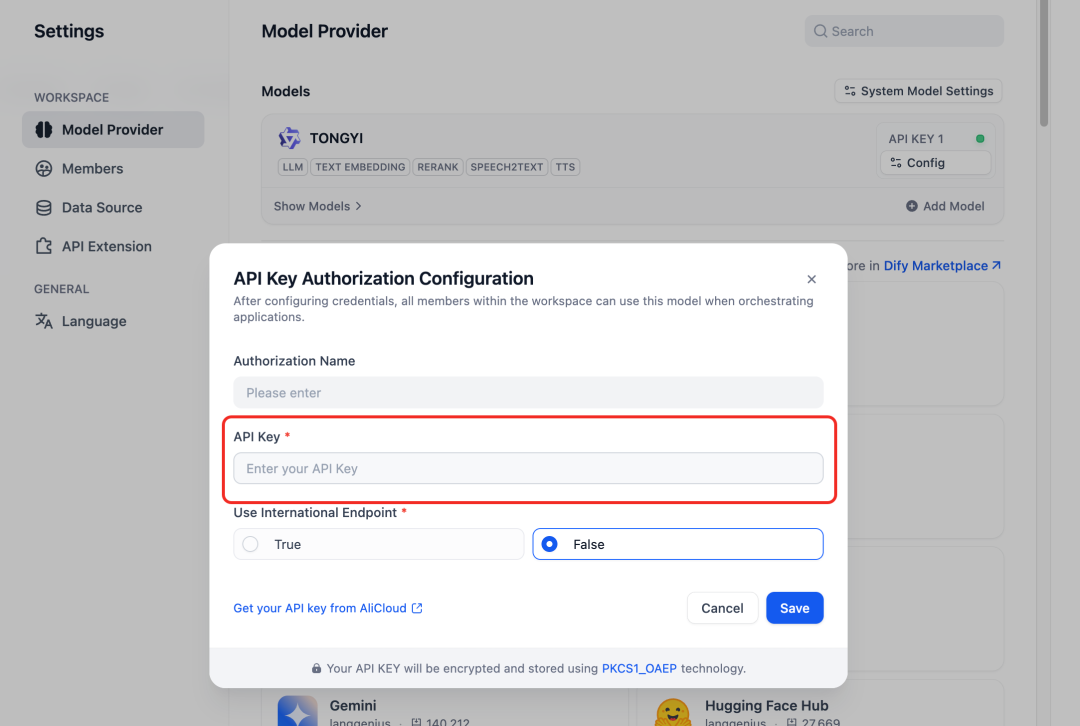Select True for International Endpoint
1080x726 pixels.
click(251, 544)
